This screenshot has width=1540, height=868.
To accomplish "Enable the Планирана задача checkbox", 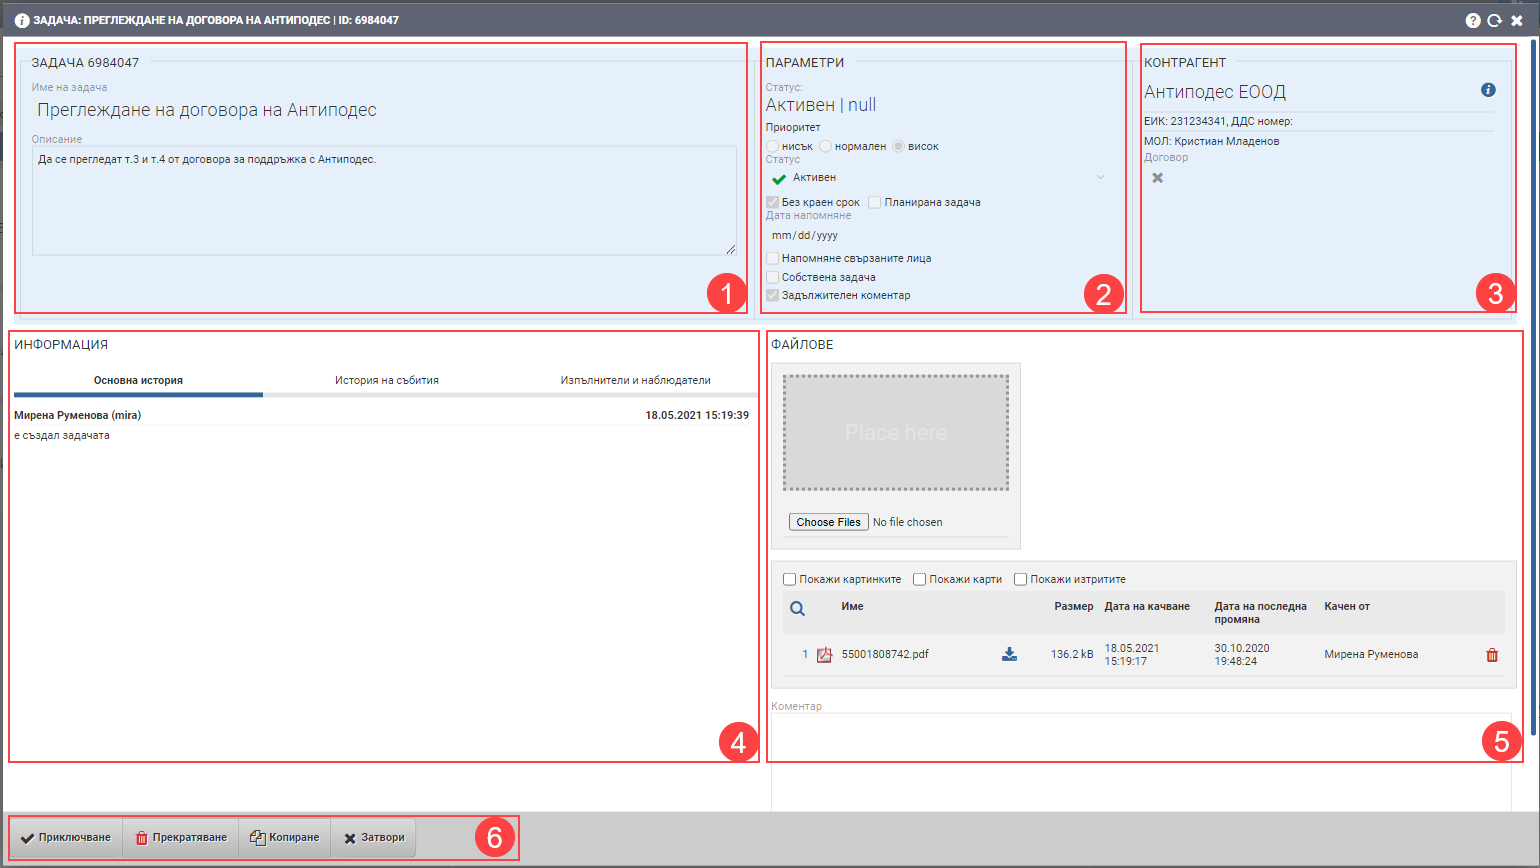I will click(875, 202).
